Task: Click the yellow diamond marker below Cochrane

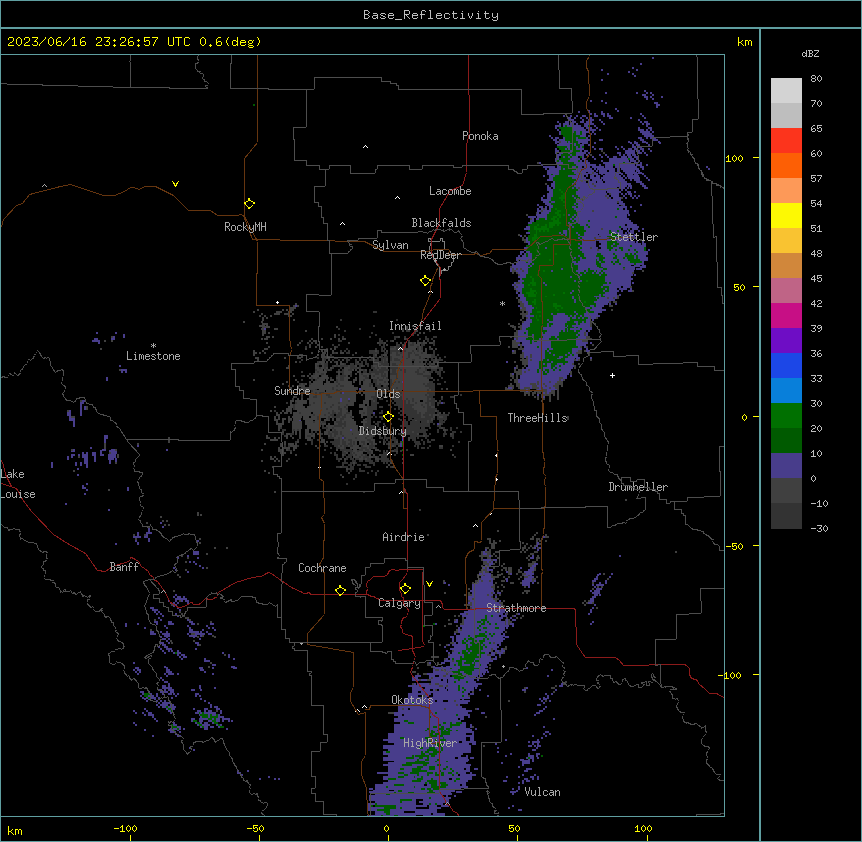Action: (340, 590)
